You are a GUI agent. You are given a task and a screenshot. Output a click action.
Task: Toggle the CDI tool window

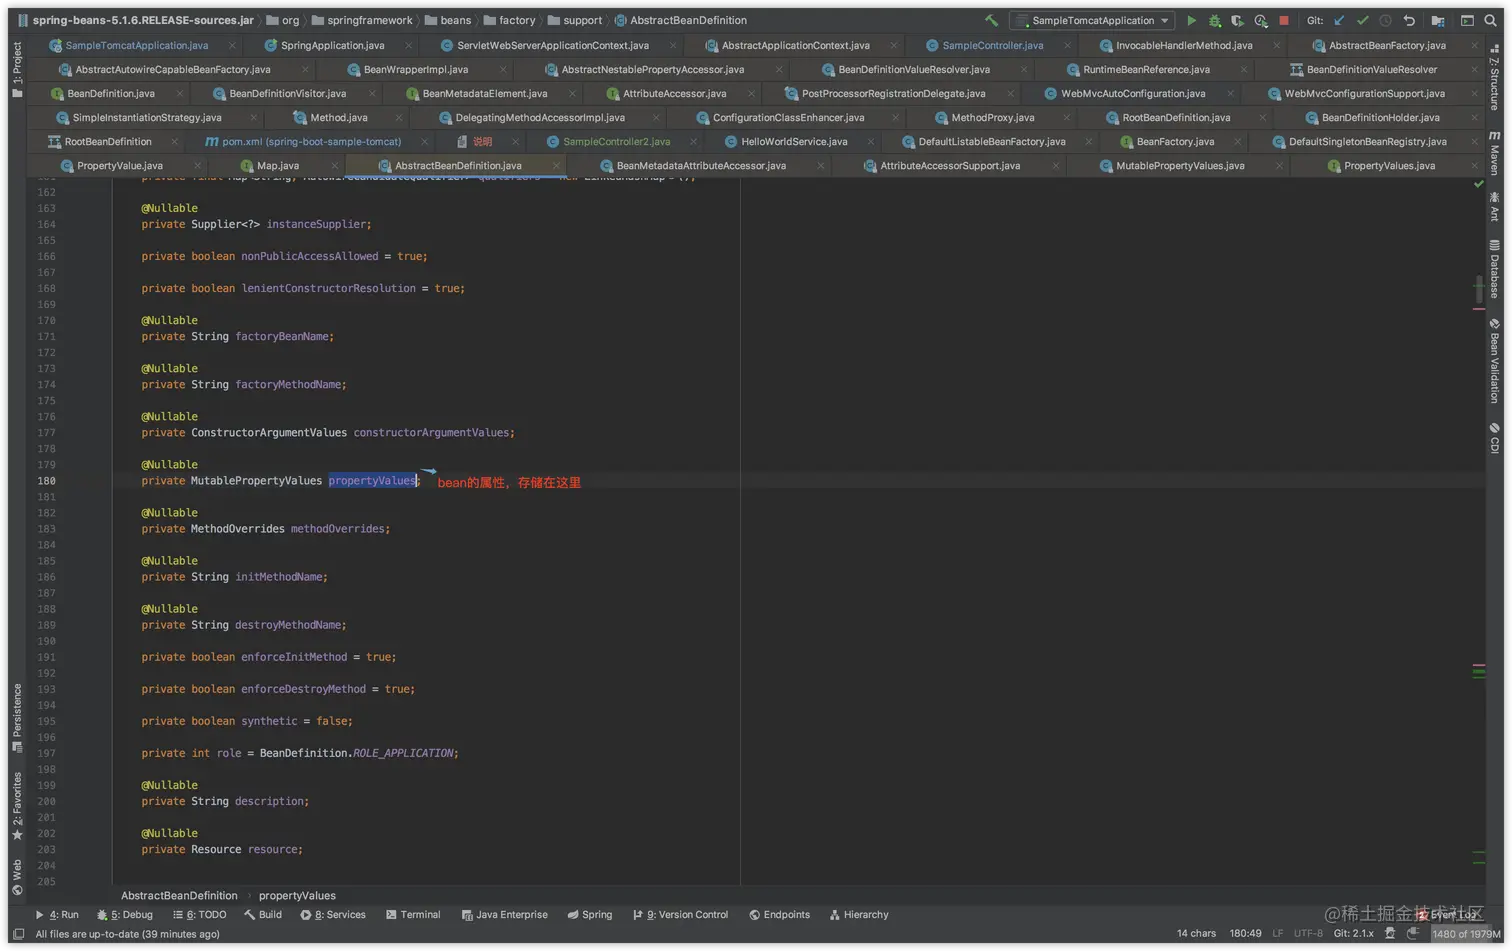pos(1494,437)
